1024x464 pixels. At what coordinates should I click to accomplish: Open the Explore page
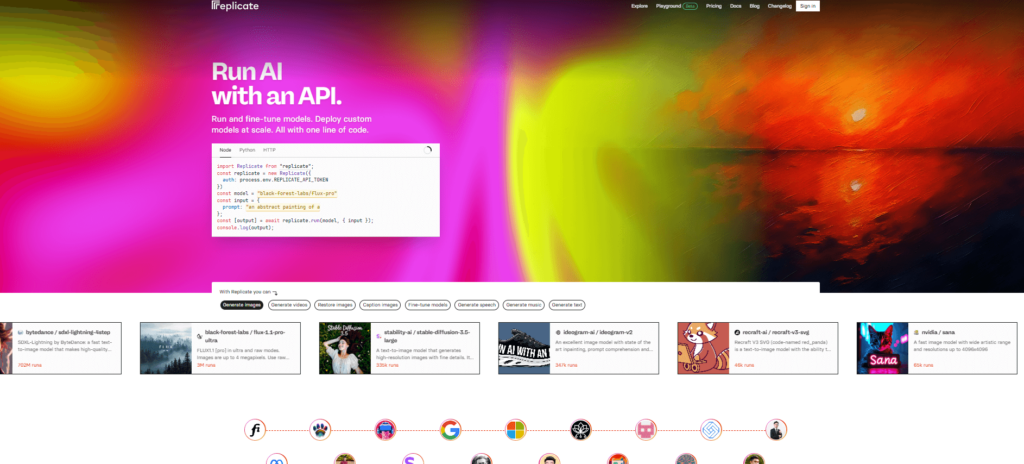click(x=639, y=6)
